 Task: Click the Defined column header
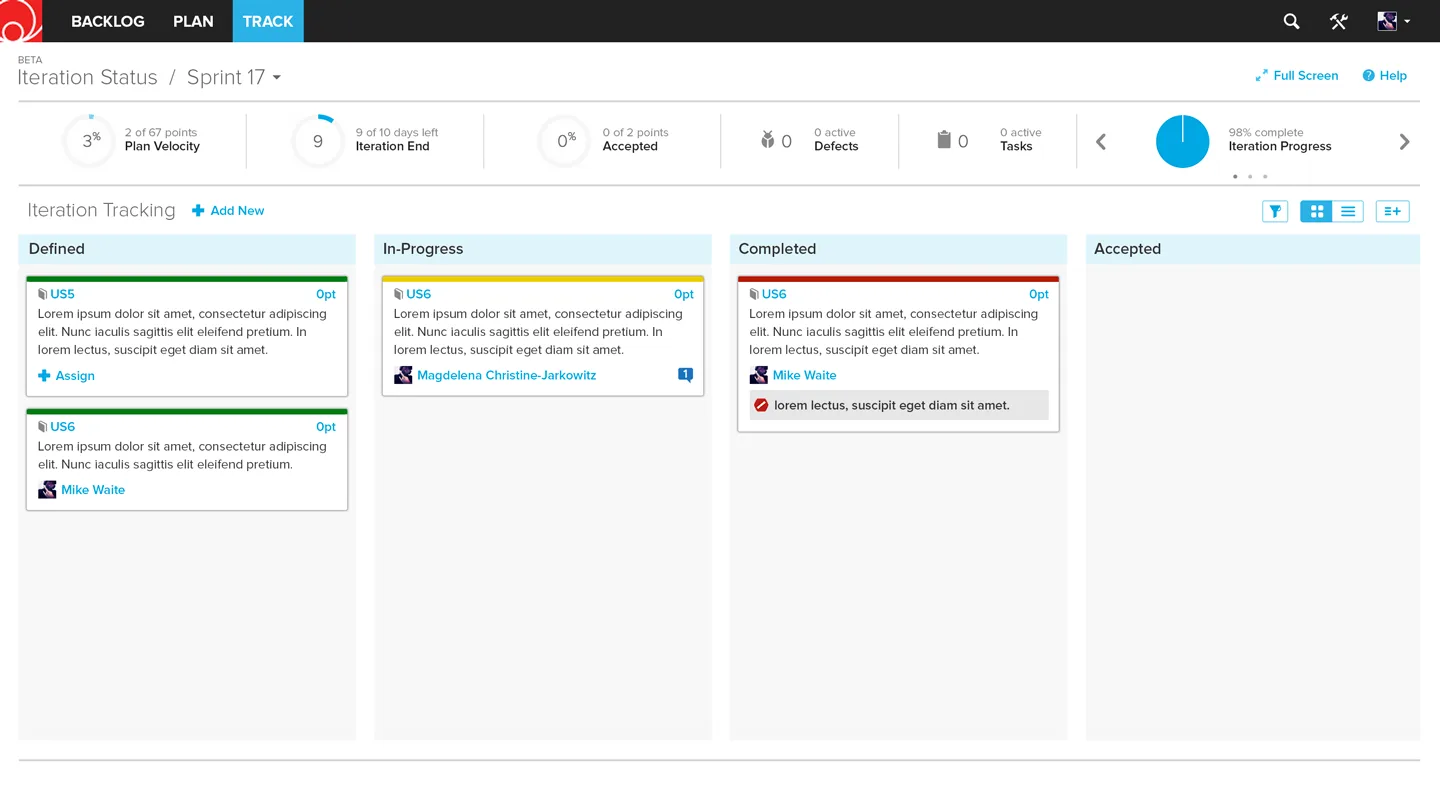click(187, 249)
